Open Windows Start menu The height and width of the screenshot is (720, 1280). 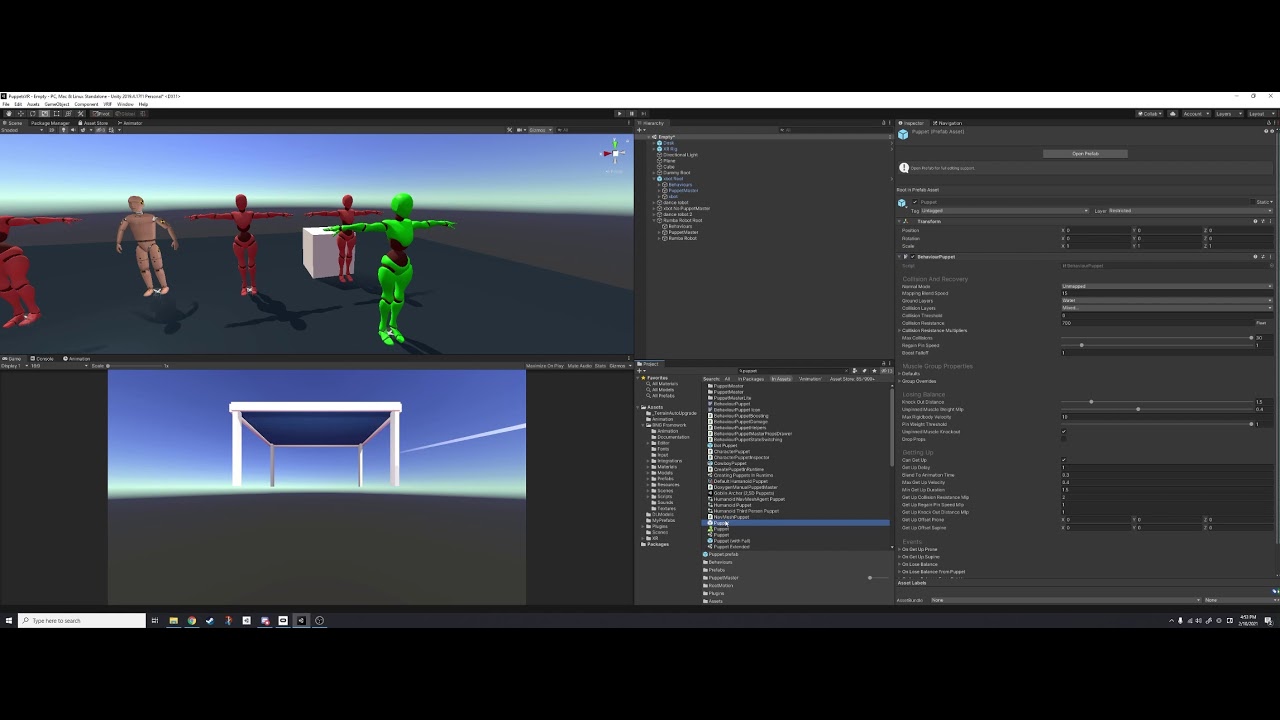coord(9,621)
